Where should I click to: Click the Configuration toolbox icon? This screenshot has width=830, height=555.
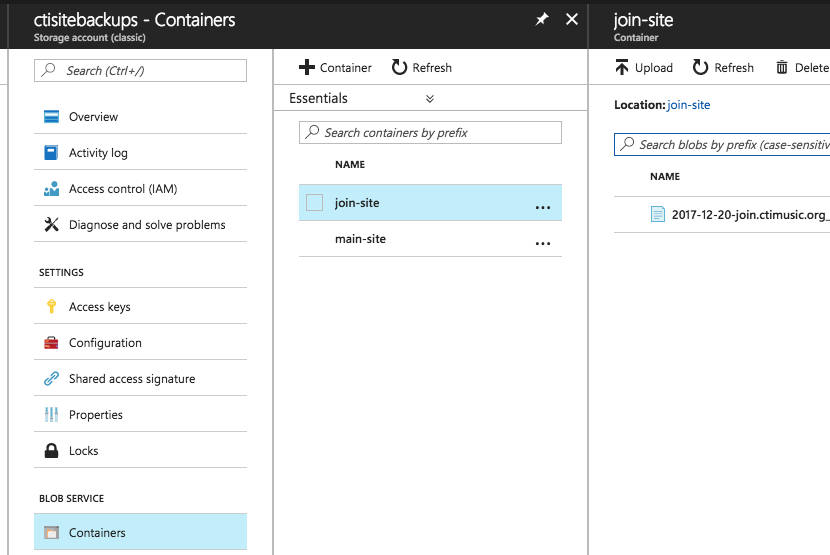pyautogui.click(x=51, y=343)
